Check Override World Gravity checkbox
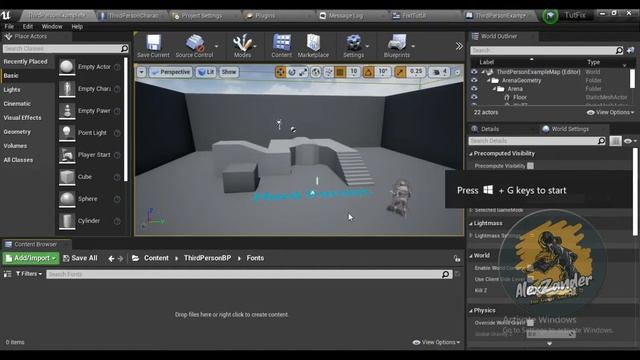Screen dimensions: 640x360 [x=530, y=323]
